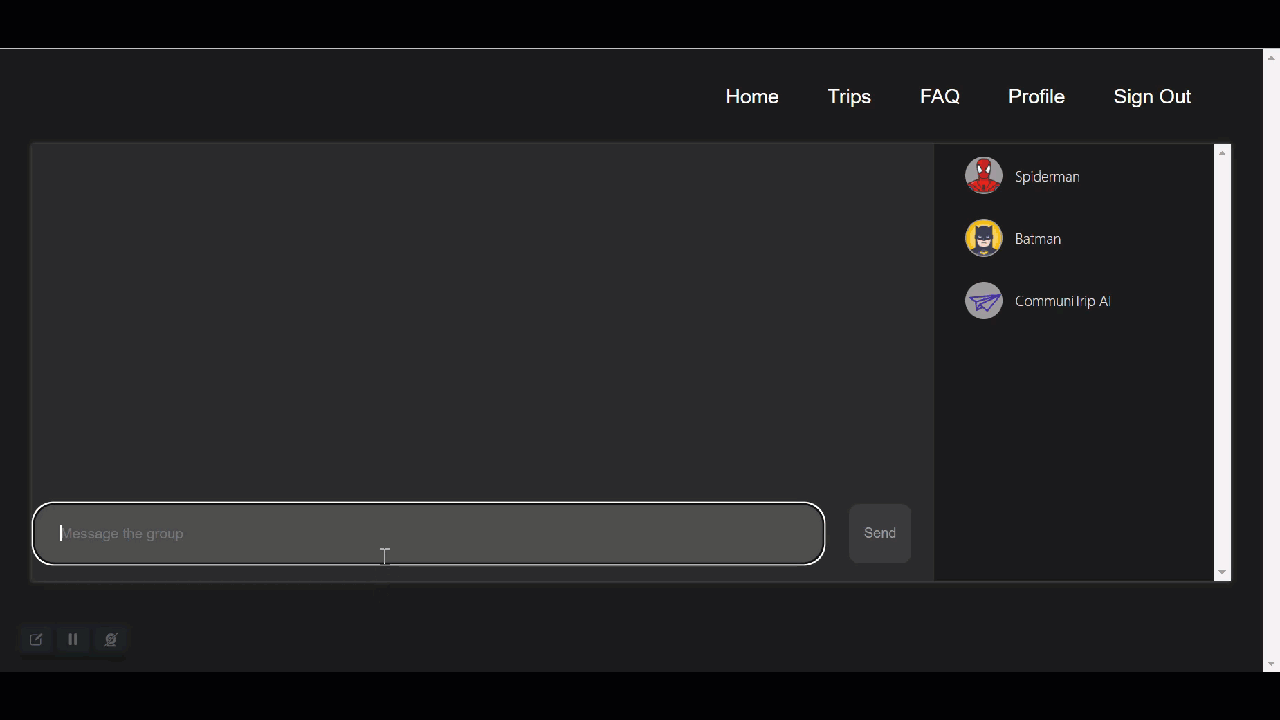Open the Profile page
Viewport: 1280px width, 720px height.
(1036, 96)
